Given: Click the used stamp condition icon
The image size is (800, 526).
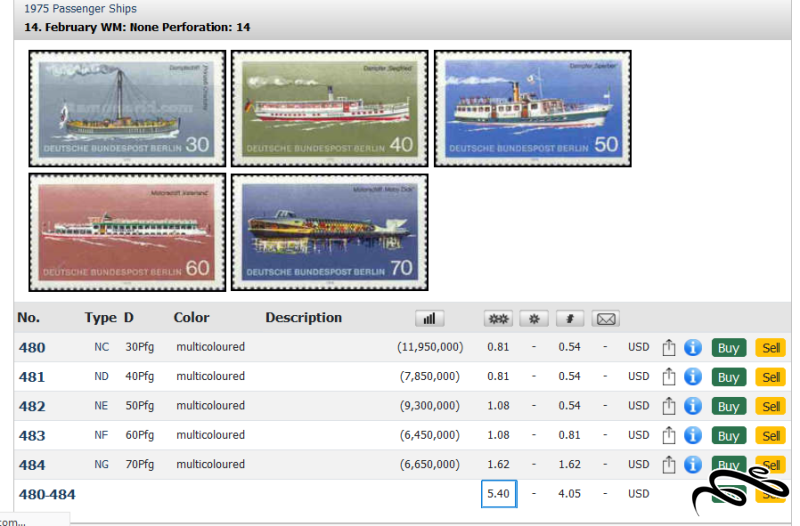Looking at the screenshot, I should [x=570, y=319].
